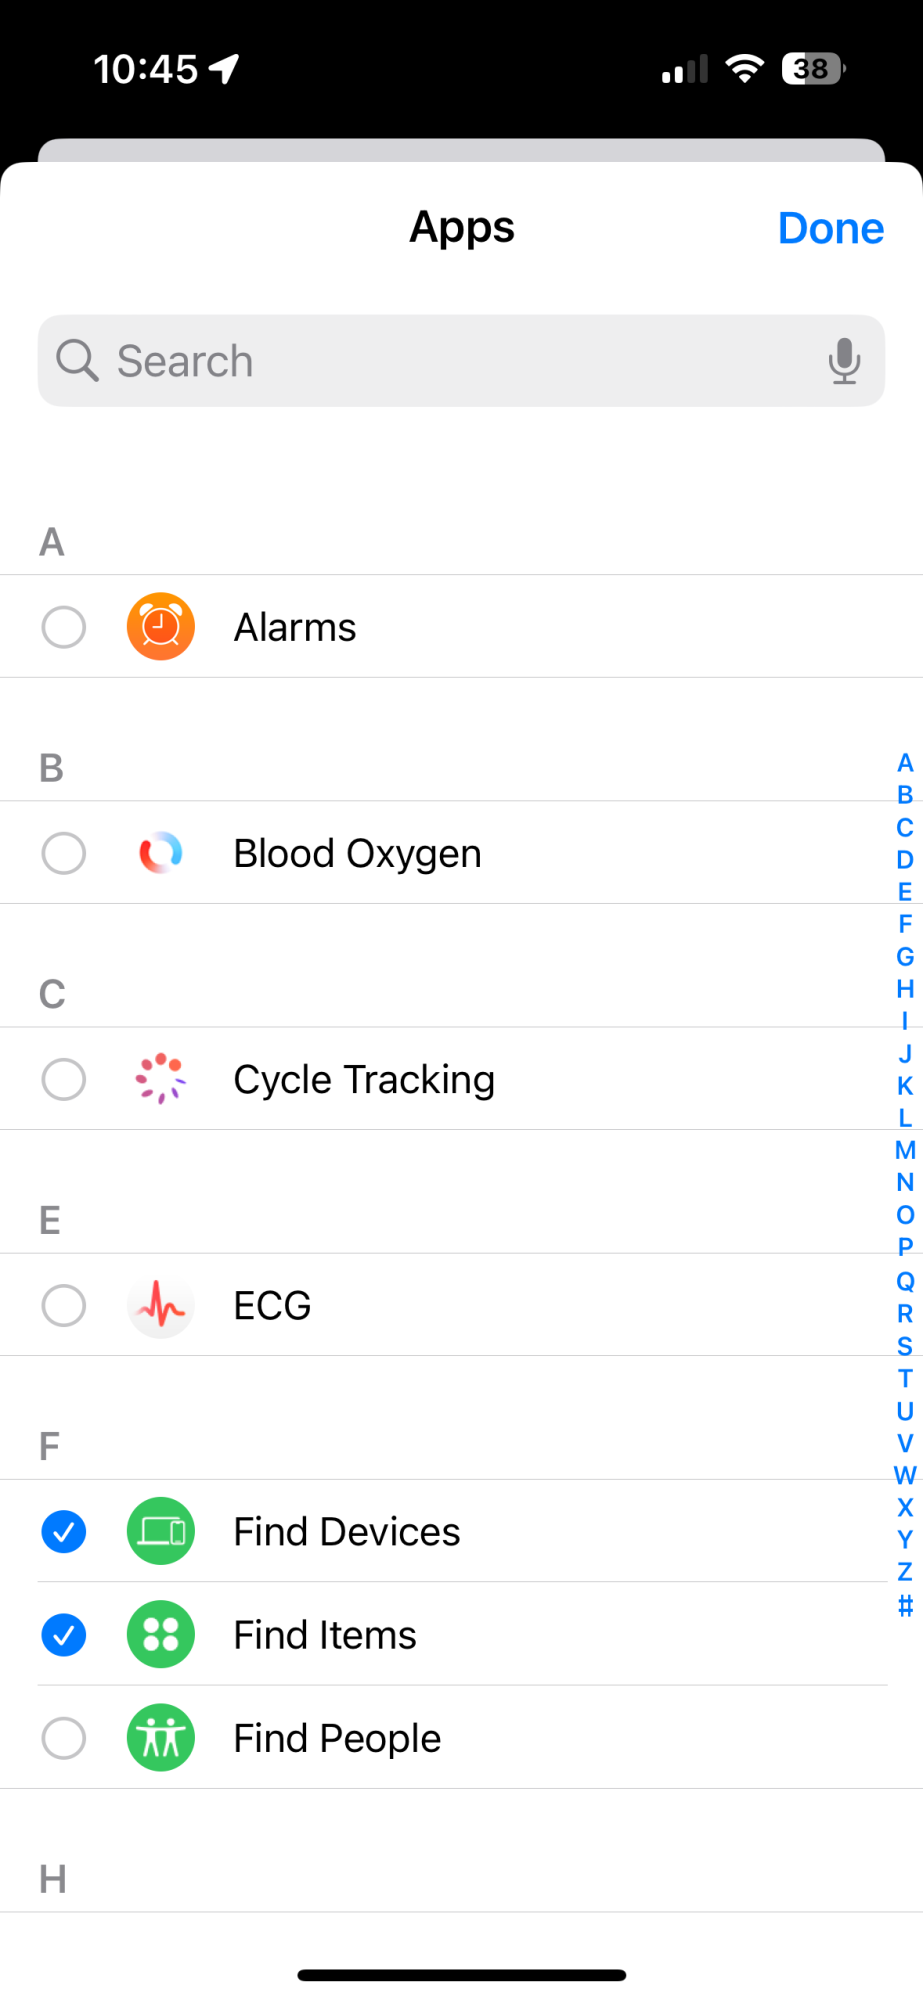Viewport: 923px width, 2000px height.
Task: Jump to # in alphabet index
Action: 905,1605
